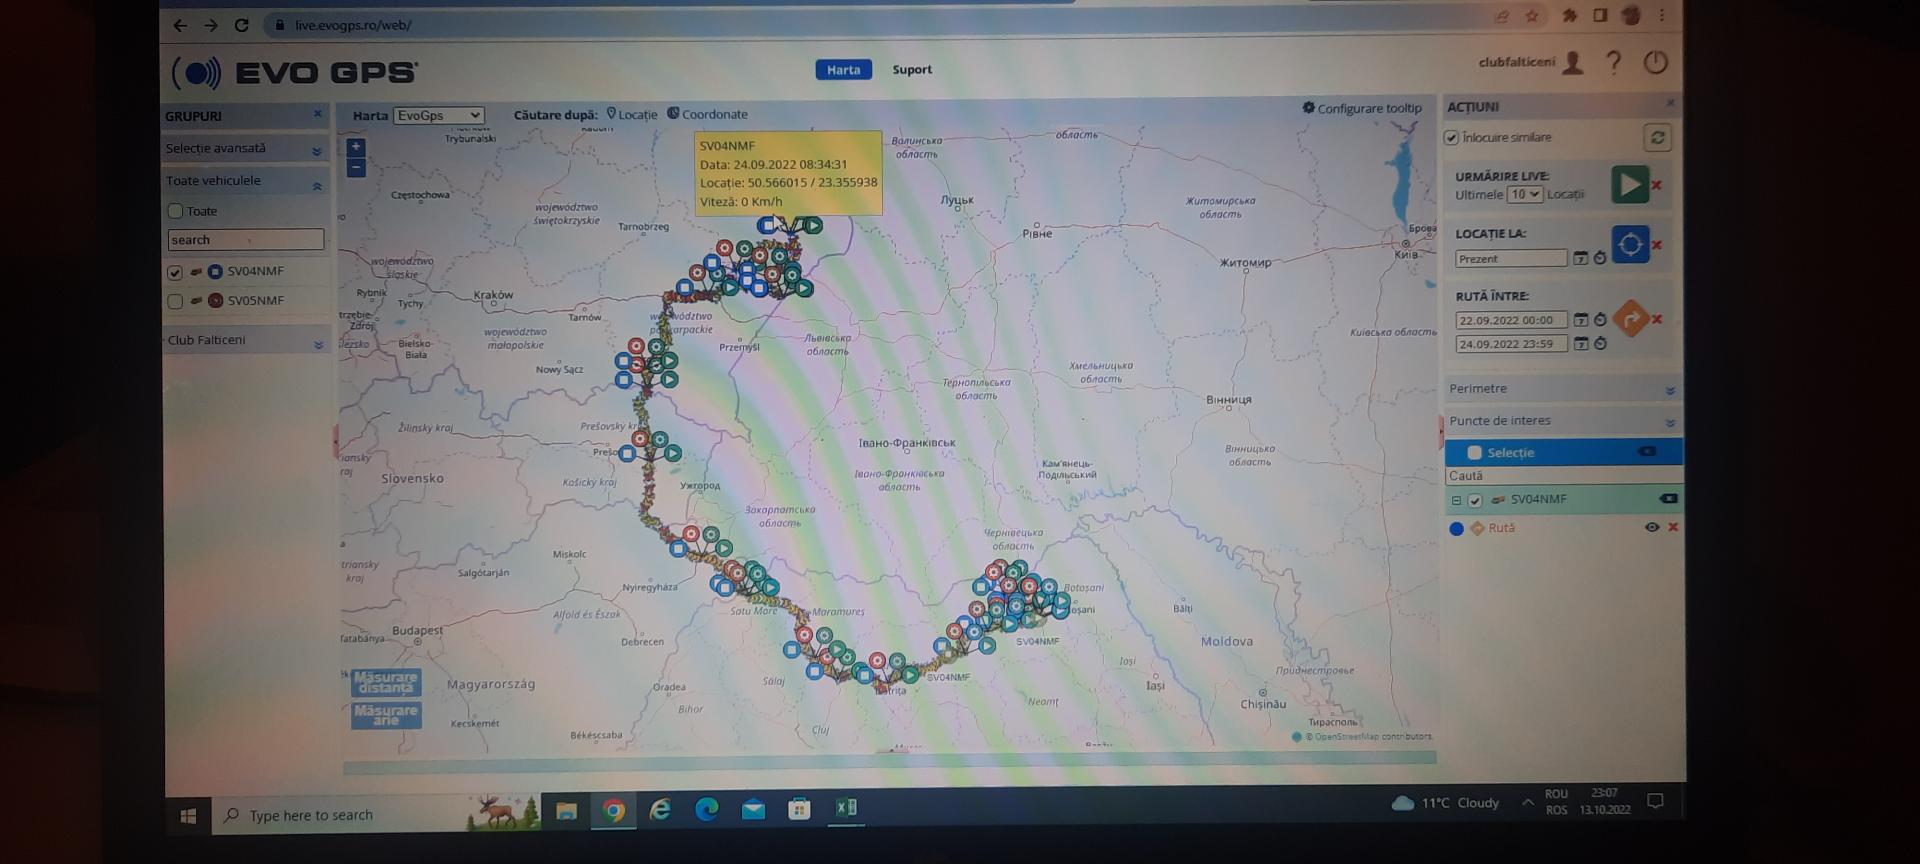The width and height of the screenshot is (1920, 864).
Task: Uncheck the Înlocuire similare checkbox
Action: (x=1451, y=138)
